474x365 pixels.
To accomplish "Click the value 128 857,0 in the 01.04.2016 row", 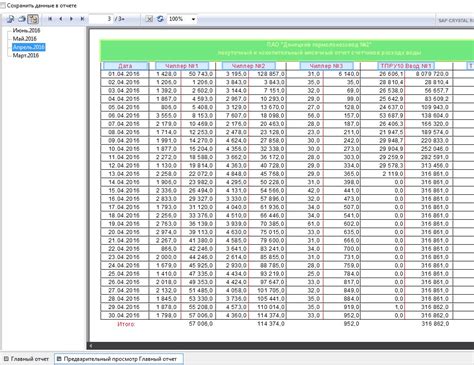I will [271, 74].
